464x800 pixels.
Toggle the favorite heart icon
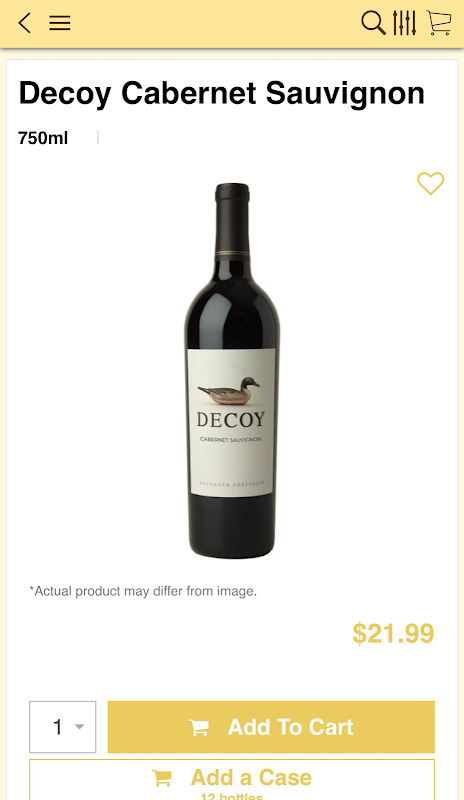(x=431, y=183)
